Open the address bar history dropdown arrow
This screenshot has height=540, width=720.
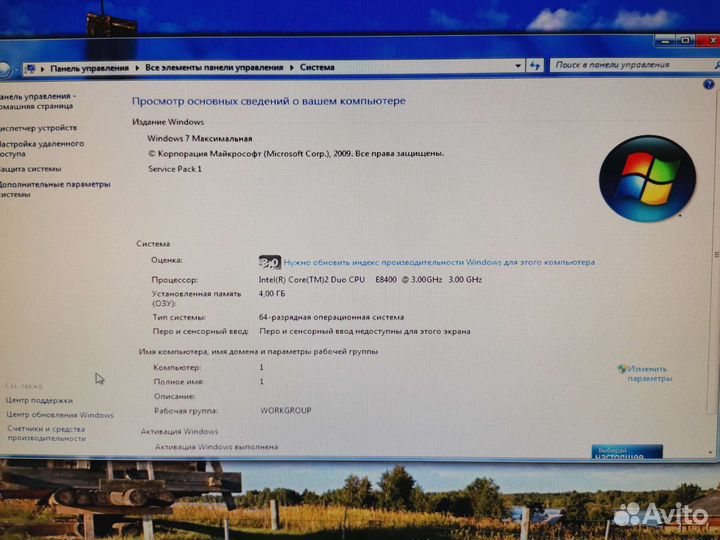click(518, 66)
